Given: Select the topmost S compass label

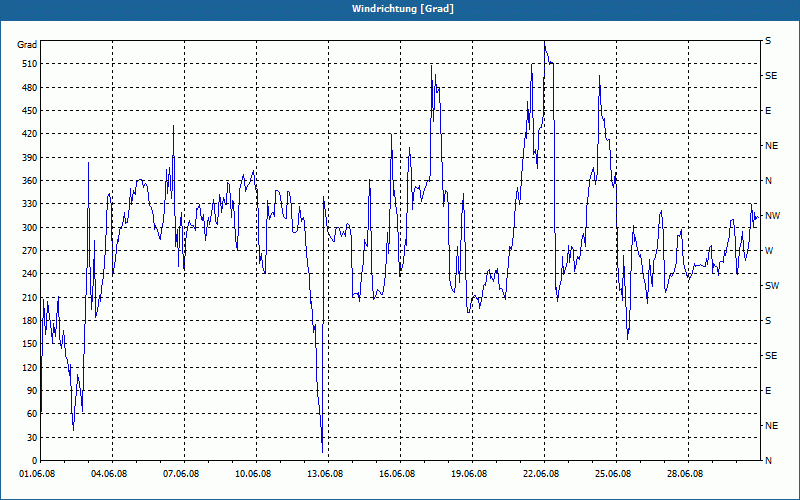Looking at the screenshot, I should coord(768,41).
